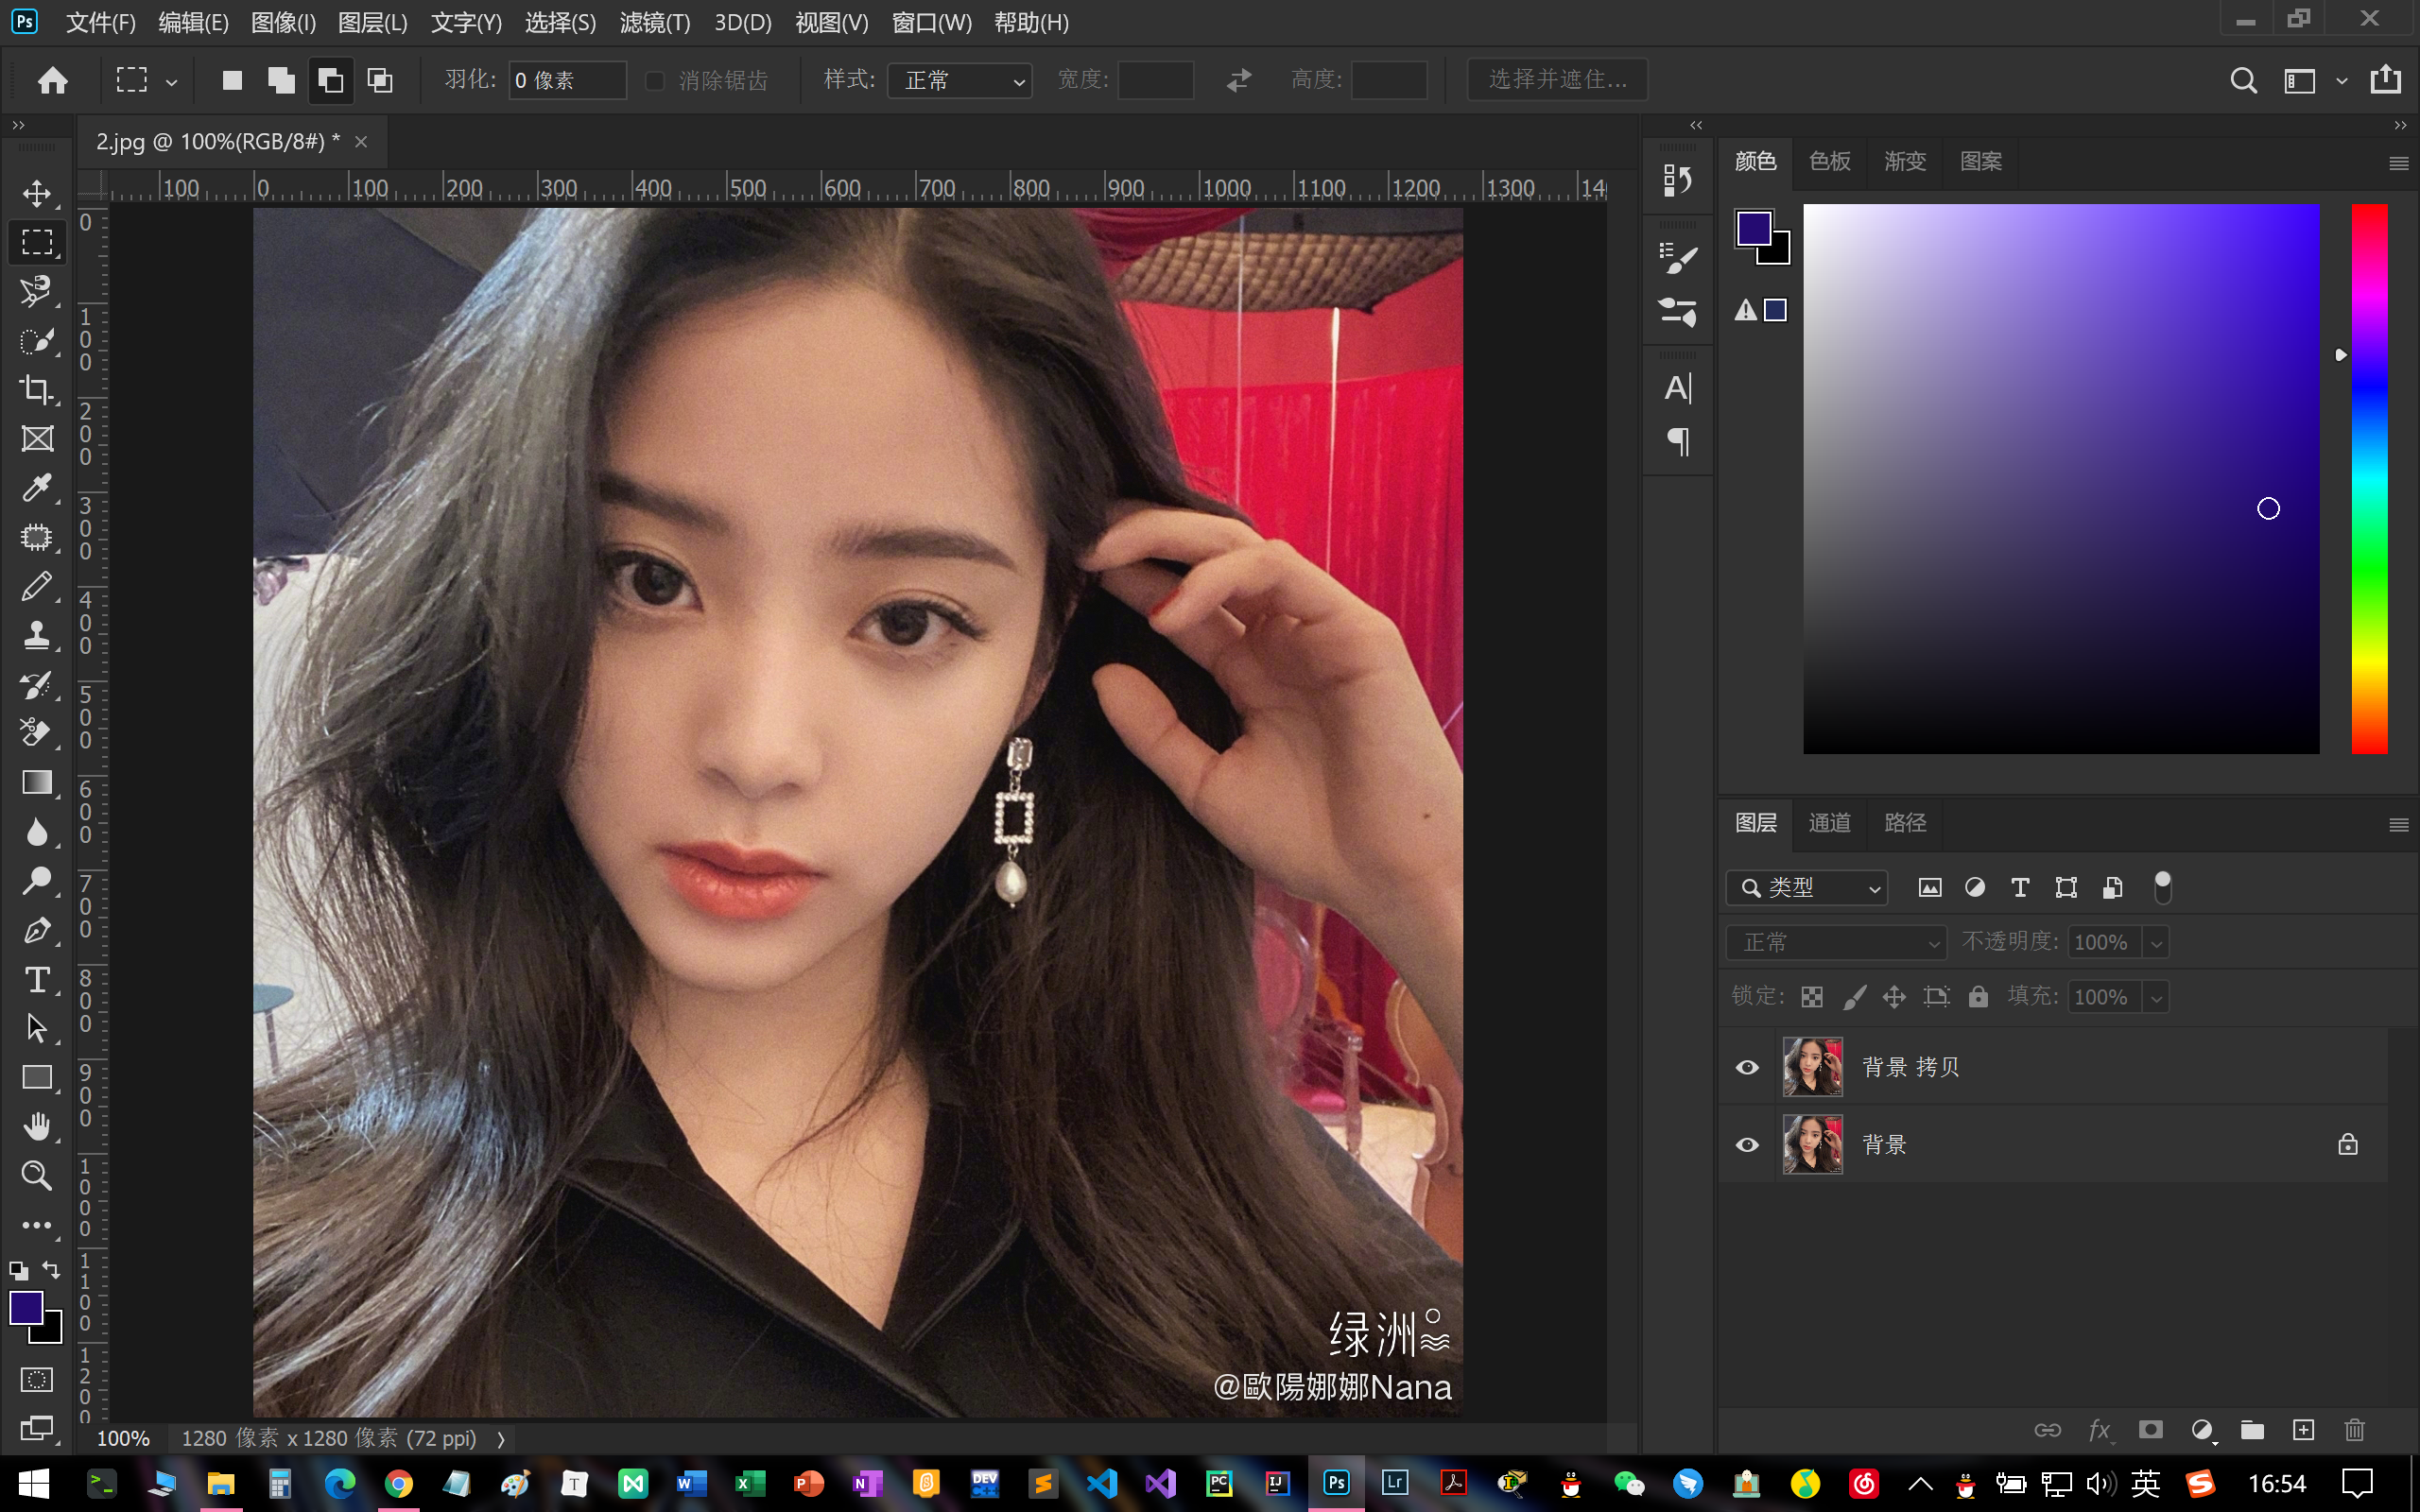The image size is (2420, 1512).
Task: Select the Rectangle shape tool
Action: point(37,1077)
